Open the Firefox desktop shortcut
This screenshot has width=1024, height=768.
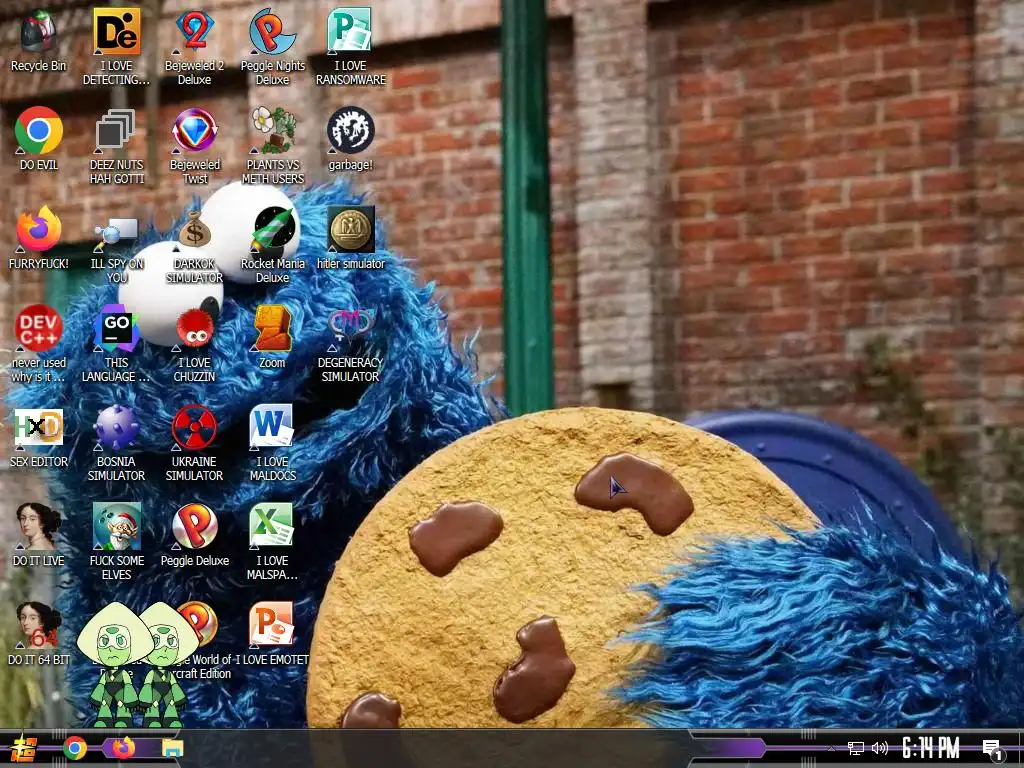coord(39,238)
